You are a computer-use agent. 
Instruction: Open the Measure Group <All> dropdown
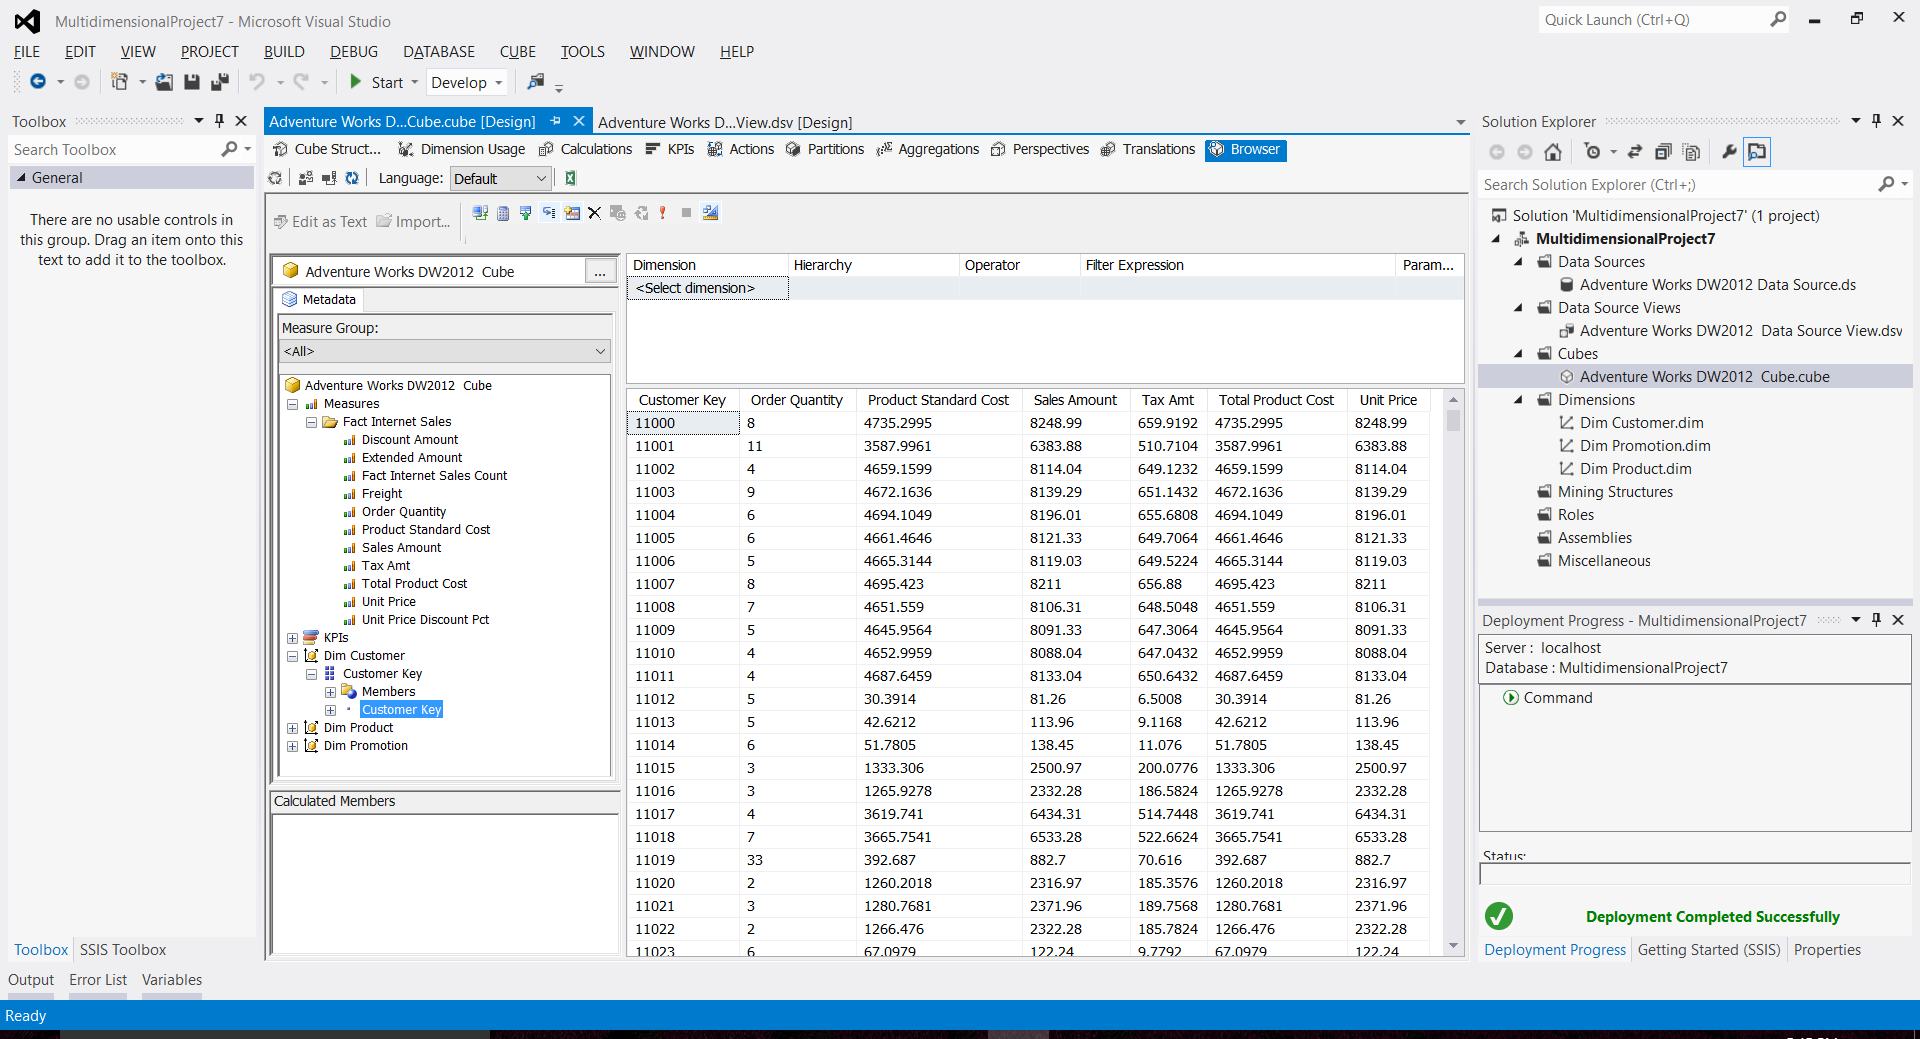(445, 351)
